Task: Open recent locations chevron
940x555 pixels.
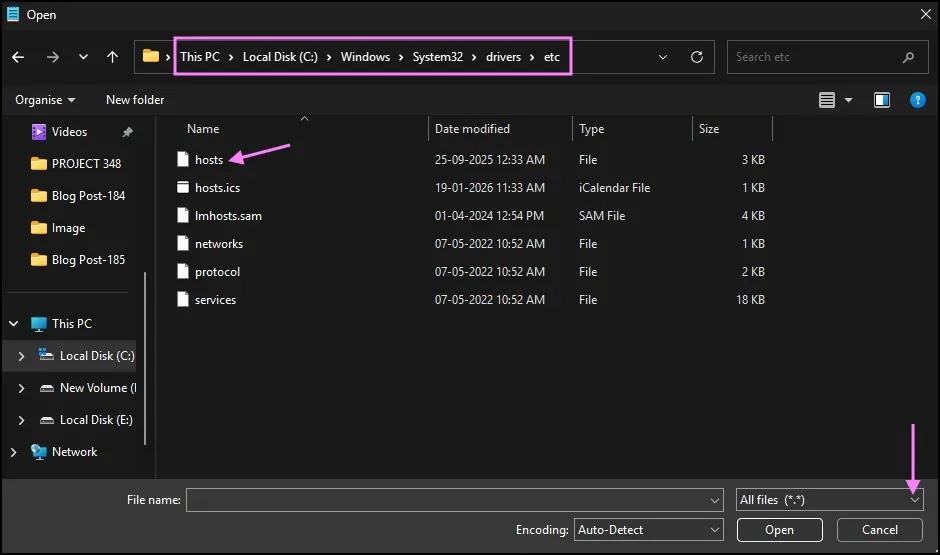Action: (83, 57)
